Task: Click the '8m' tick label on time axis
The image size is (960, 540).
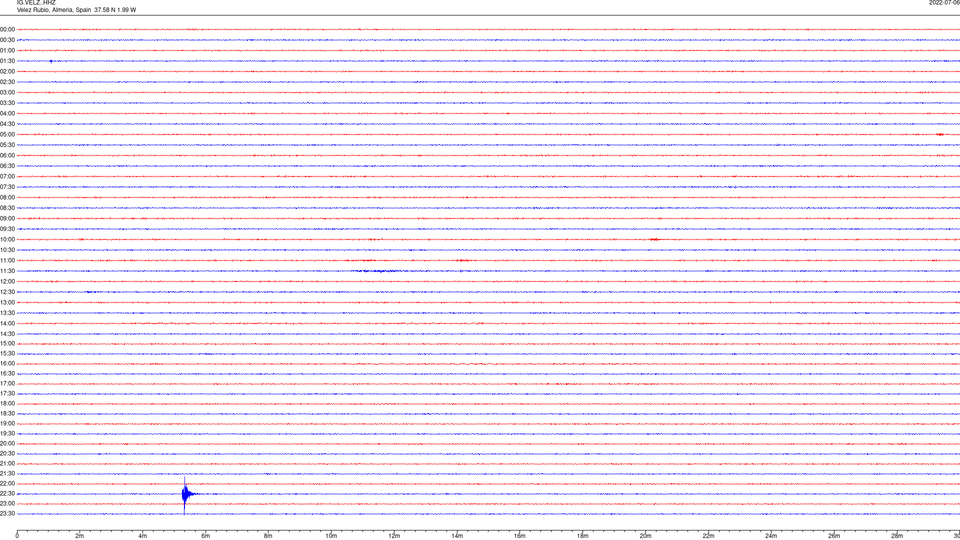Action: tap(268, 536)
